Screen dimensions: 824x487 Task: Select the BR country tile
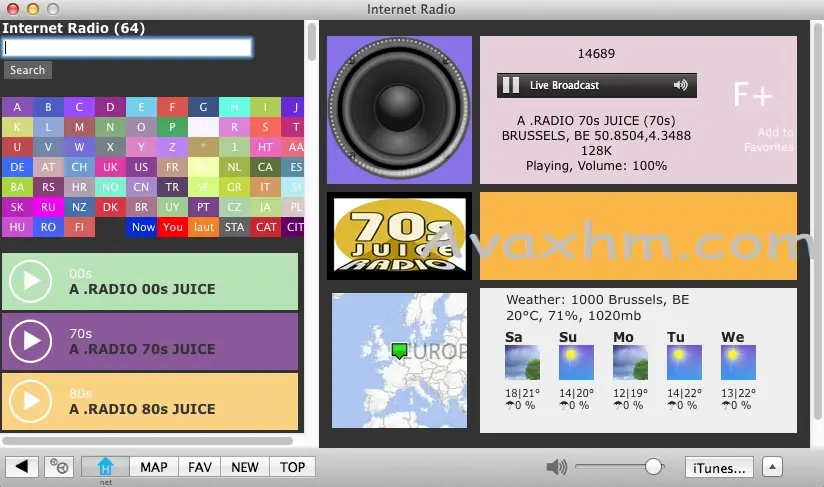141,207
